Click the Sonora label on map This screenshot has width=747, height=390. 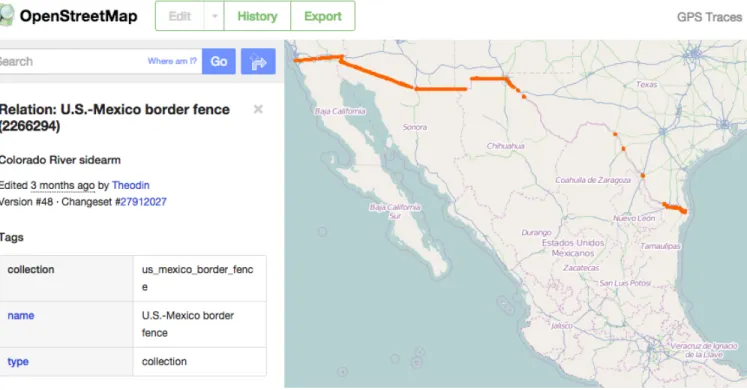(x=414, y=127)
